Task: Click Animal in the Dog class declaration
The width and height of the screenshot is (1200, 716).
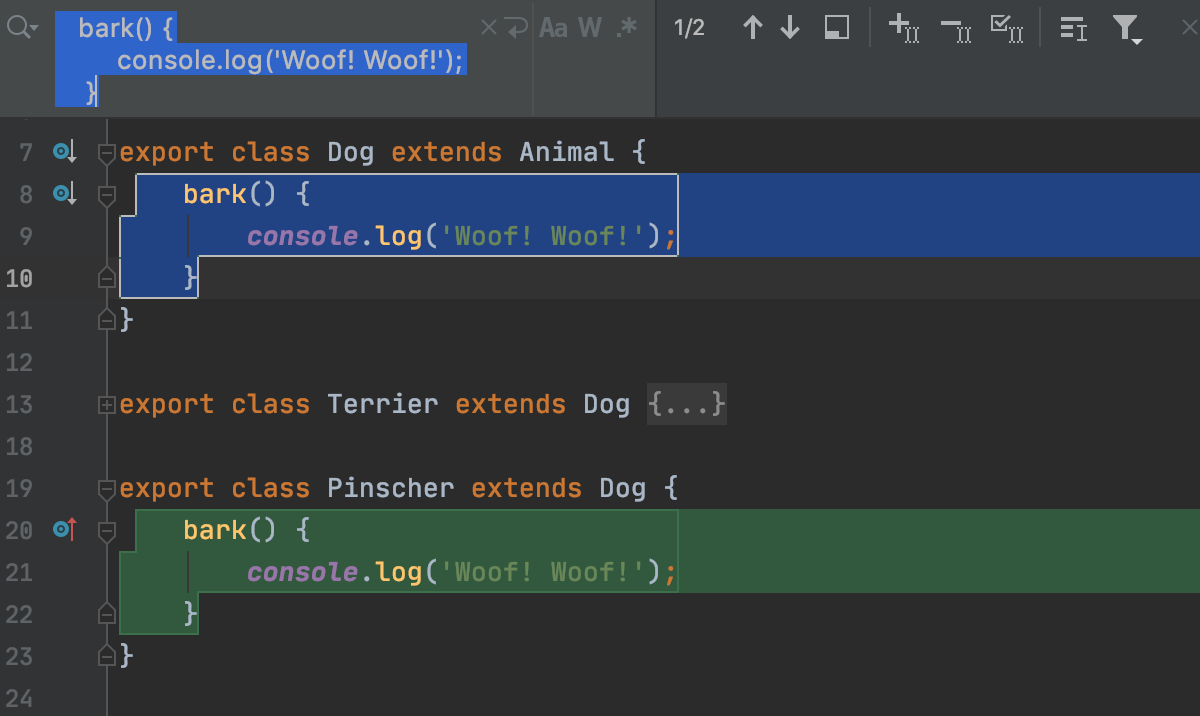Action: click(567, 153)
